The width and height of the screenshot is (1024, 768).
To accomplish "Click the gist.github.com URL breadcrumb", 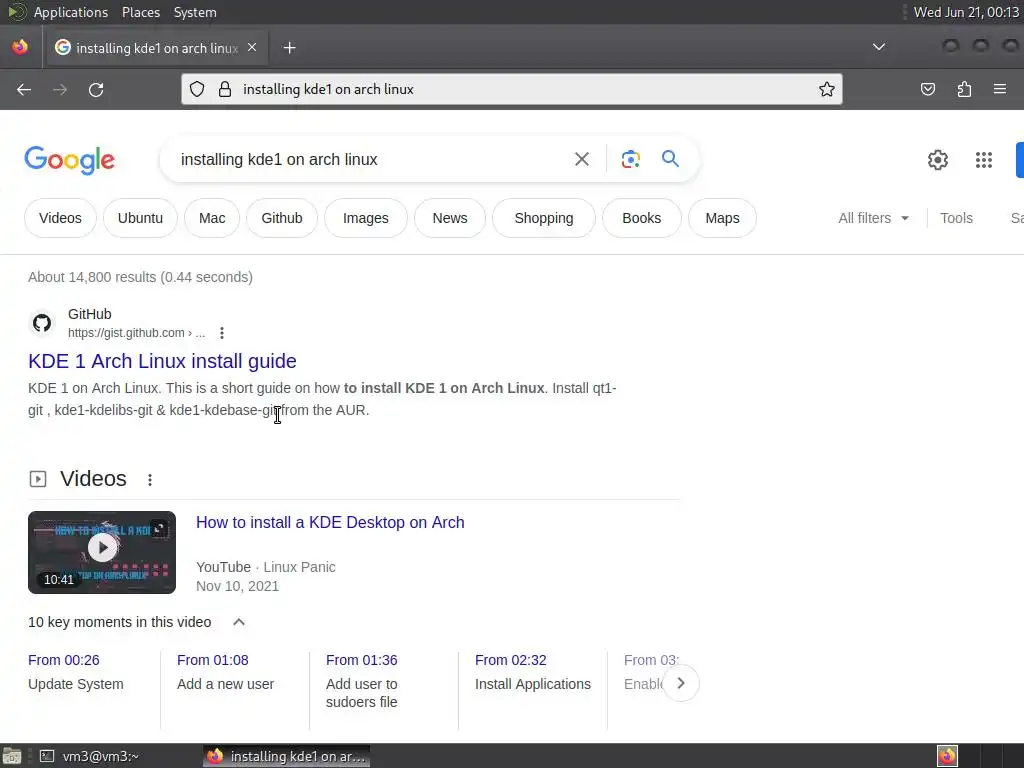I will point(136,333).
